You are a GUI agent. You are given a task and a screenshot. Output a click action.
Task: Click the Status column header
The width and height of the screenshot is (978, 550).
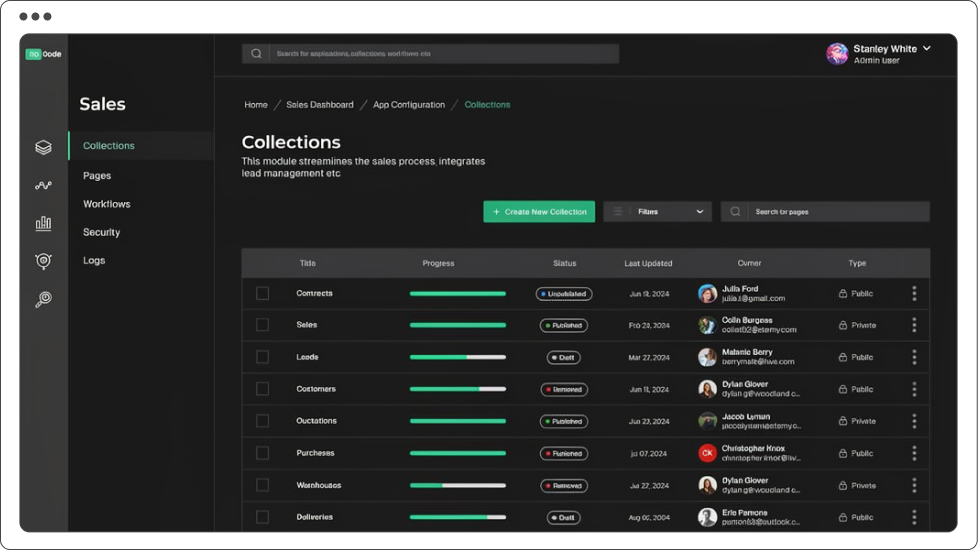click(564, 263)
